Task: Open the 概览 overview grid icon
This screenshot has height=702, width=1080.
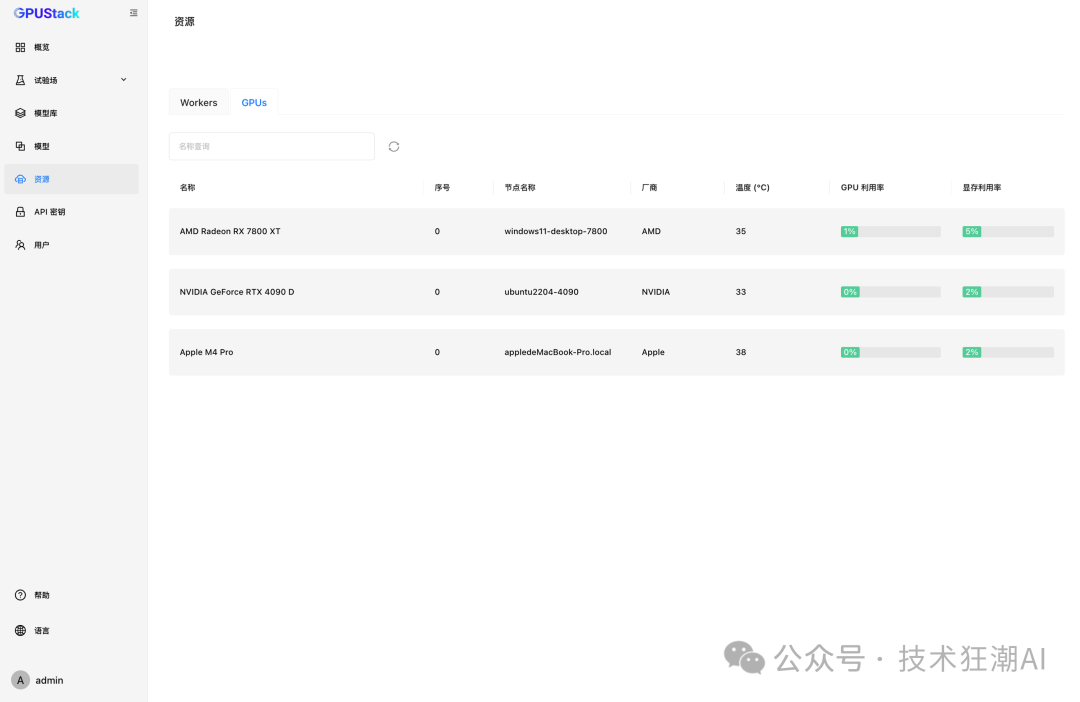Action: [21, 48]
